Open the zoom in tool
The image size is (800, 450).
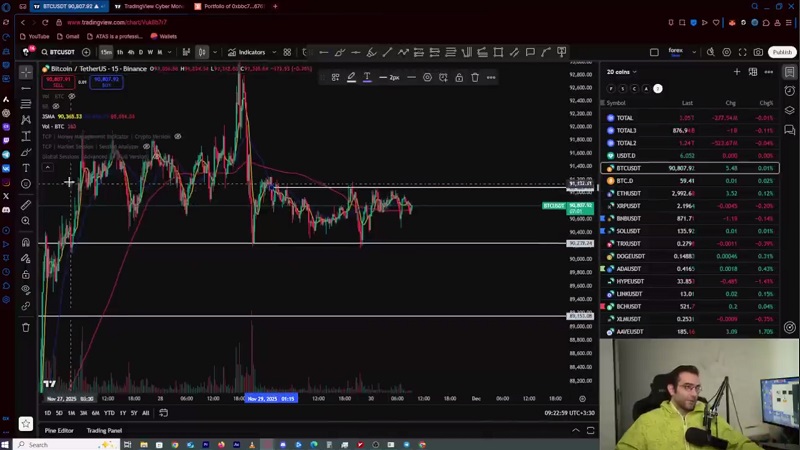26,221
